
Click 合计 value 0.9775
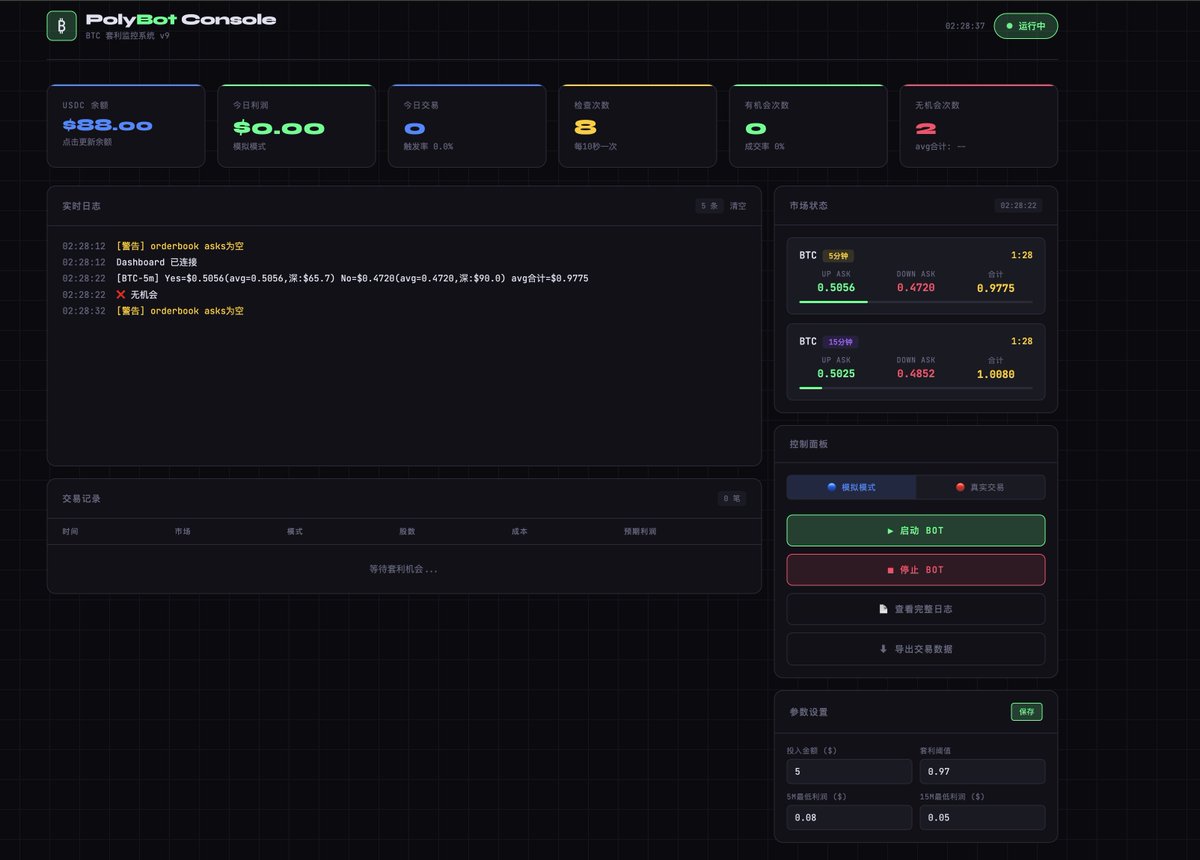click(x=996, y=288)
